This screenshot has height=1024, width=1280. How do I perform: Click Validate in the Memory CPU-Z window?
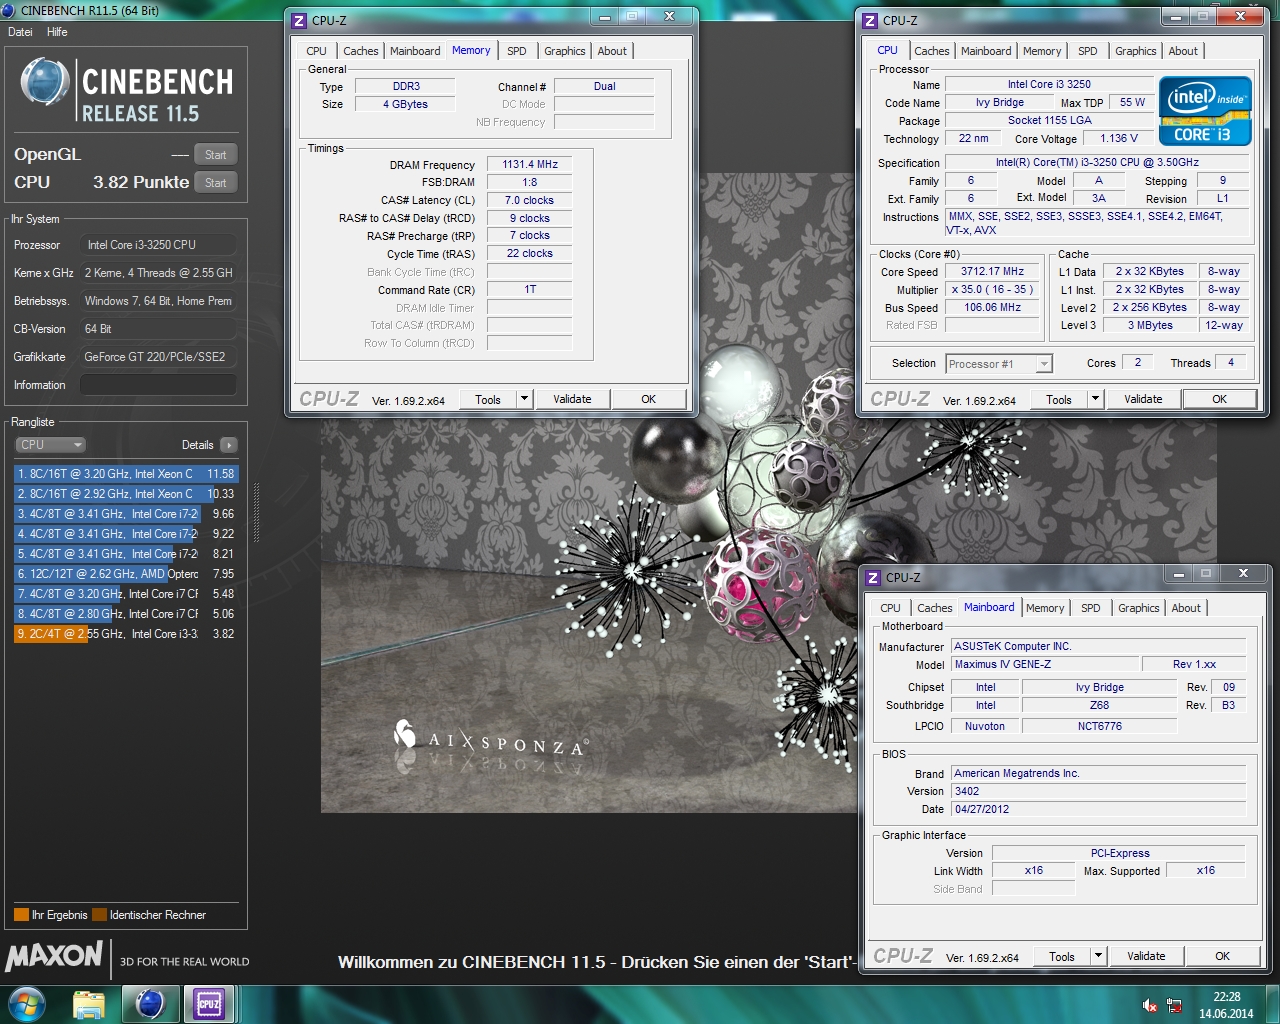(x=572, y=399)
